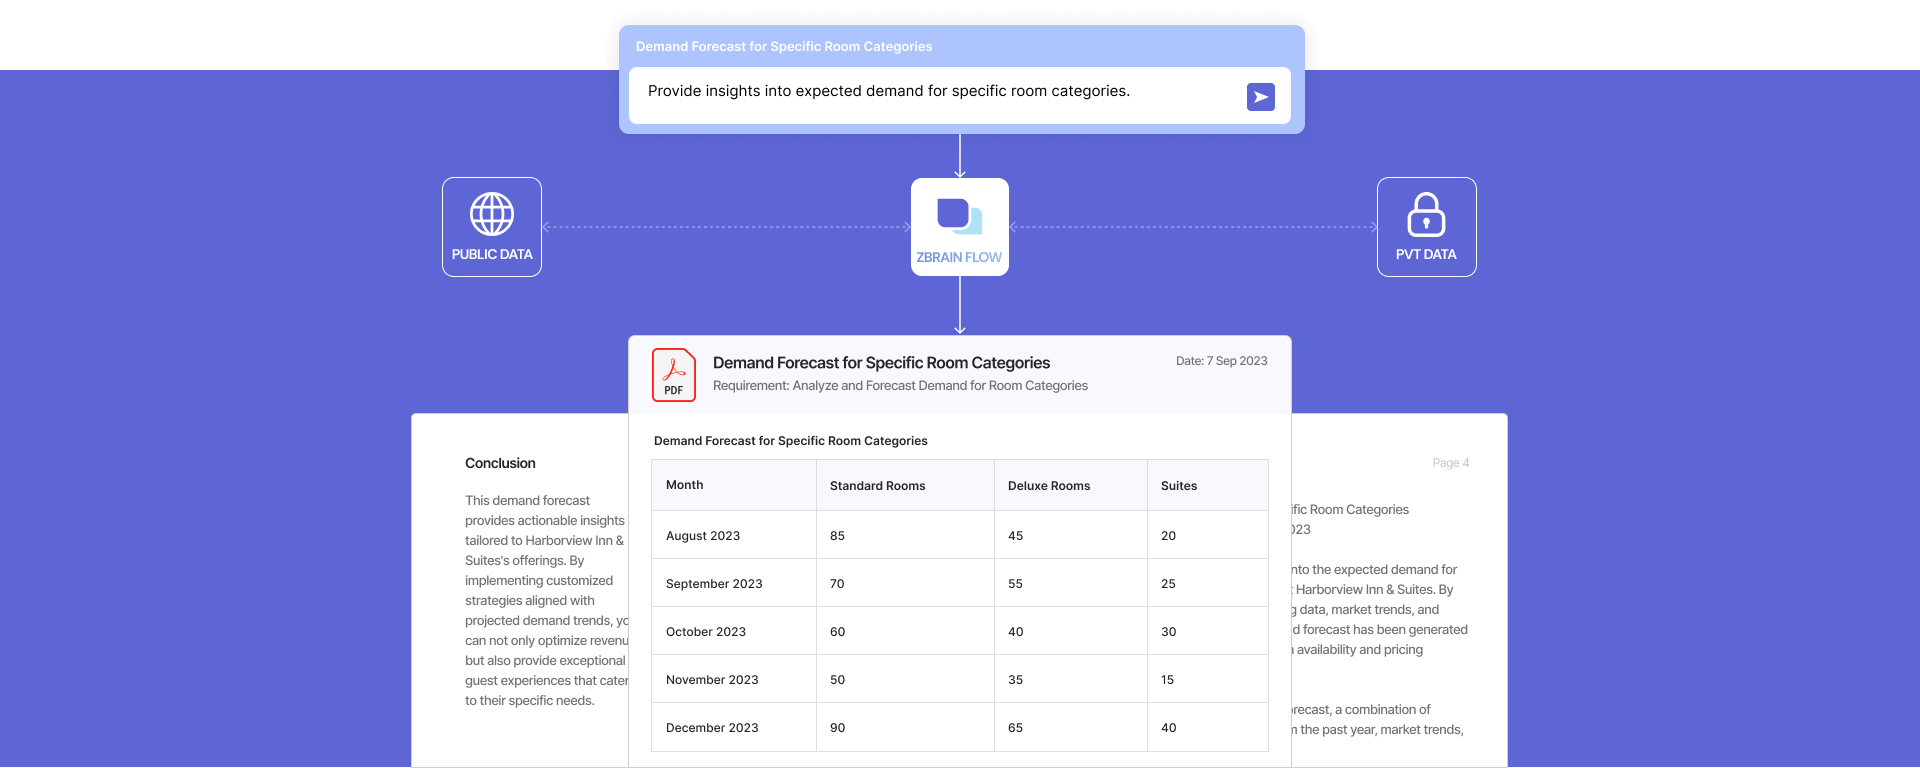This screenshot has height=768, width=1920.
Task: Click August Suites value 20
Action: pyautogui.click(x=1168, y=536)
